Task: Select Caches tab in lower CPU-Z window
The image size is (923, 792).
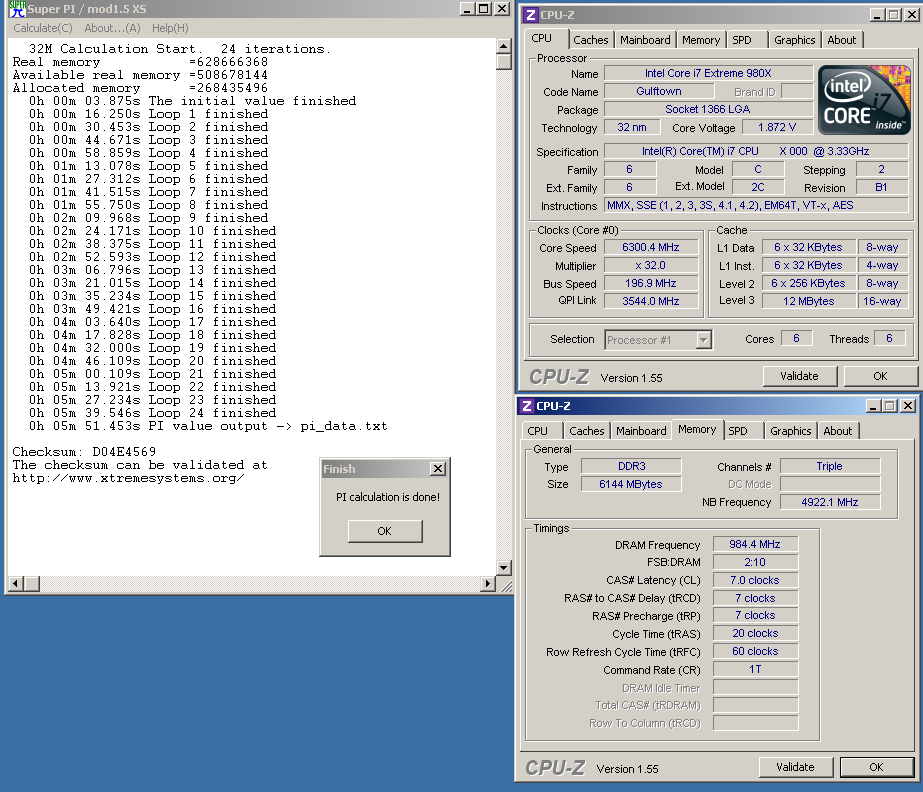Action: (586, 431)
